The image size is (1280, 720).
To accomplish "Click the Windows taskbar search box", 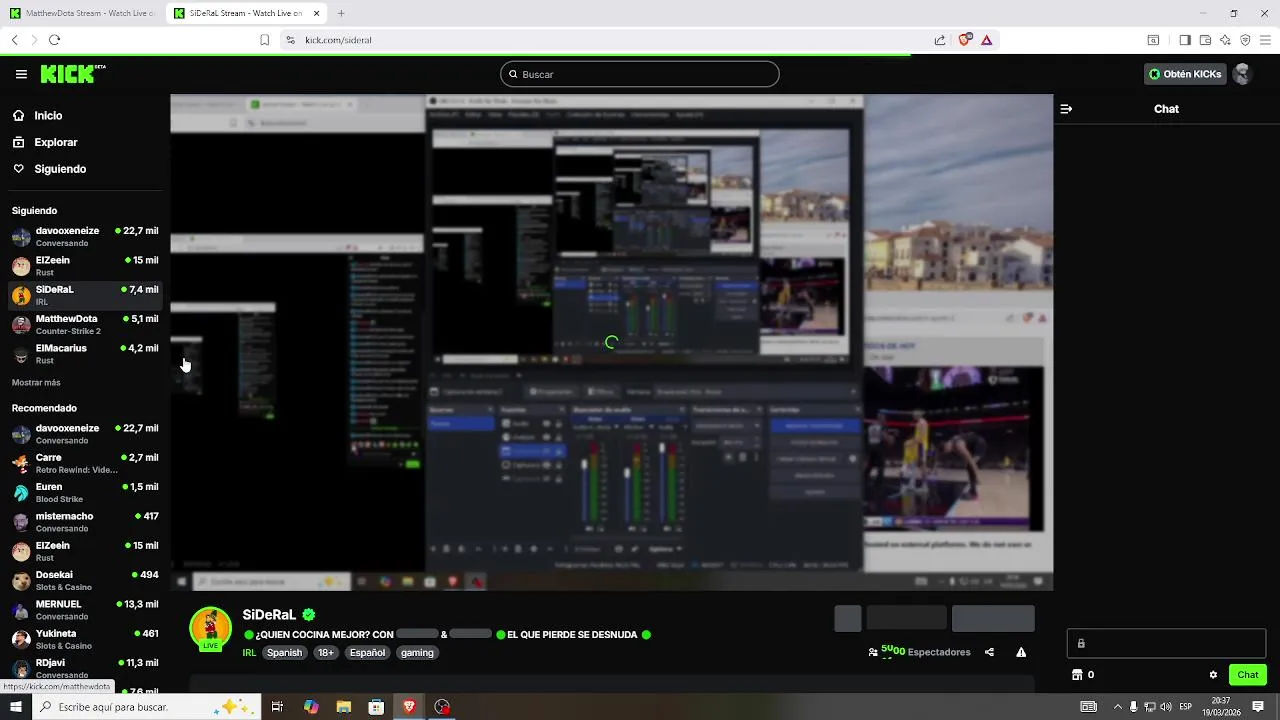I will point(147,707).
